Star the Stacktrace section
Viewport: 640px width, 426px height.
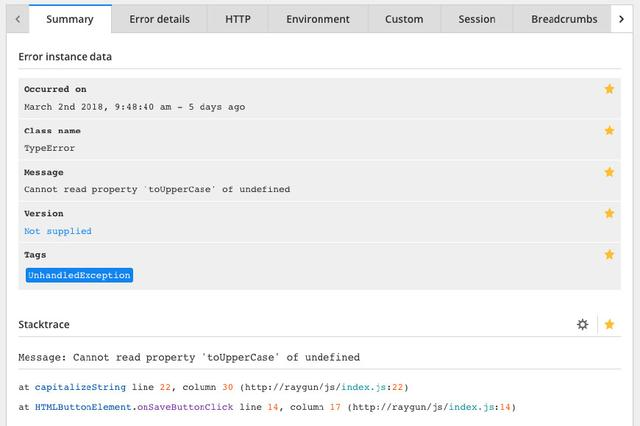[x=609, y=324]
